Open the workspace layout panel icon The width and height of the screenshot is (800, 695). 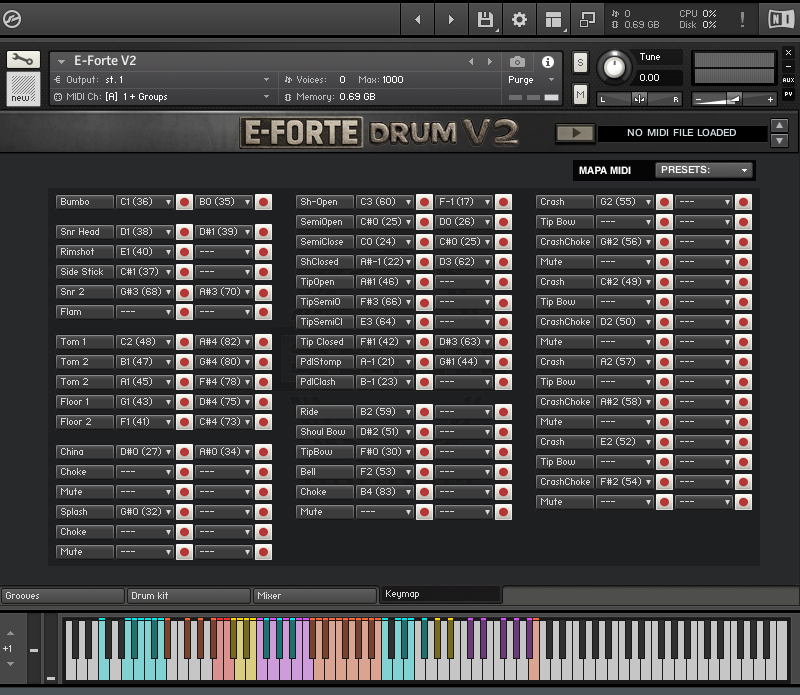[554, 19]
